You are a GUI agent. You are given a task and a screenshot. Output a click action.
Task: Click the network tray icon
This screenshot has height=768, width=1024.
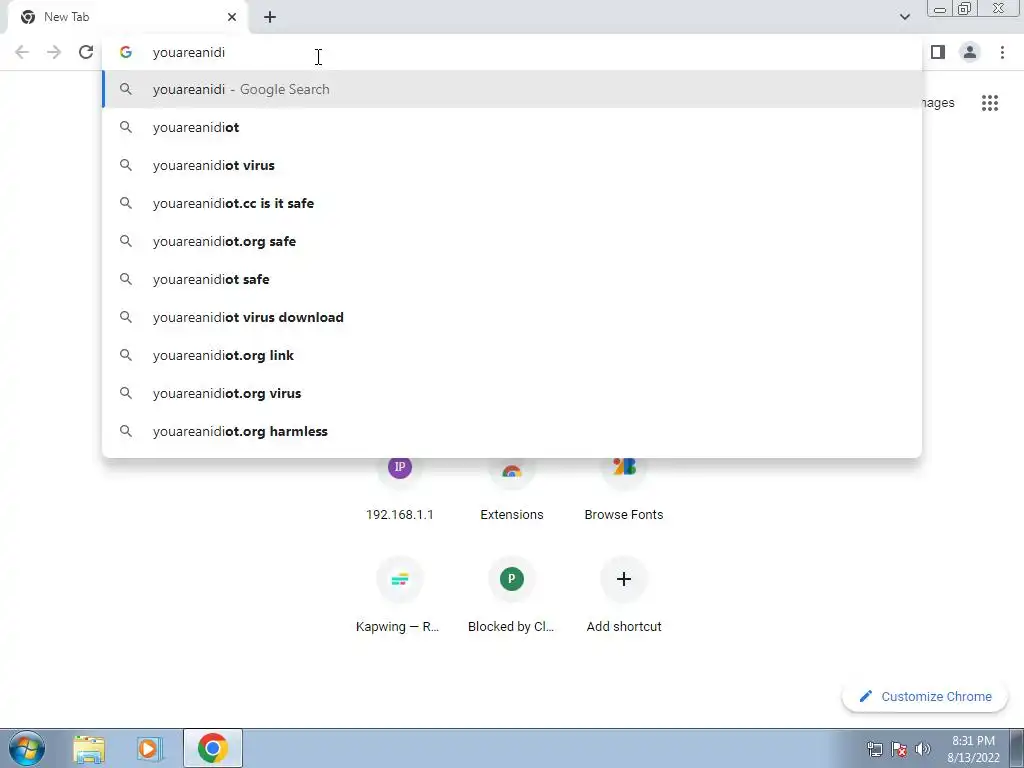[874, 749]
